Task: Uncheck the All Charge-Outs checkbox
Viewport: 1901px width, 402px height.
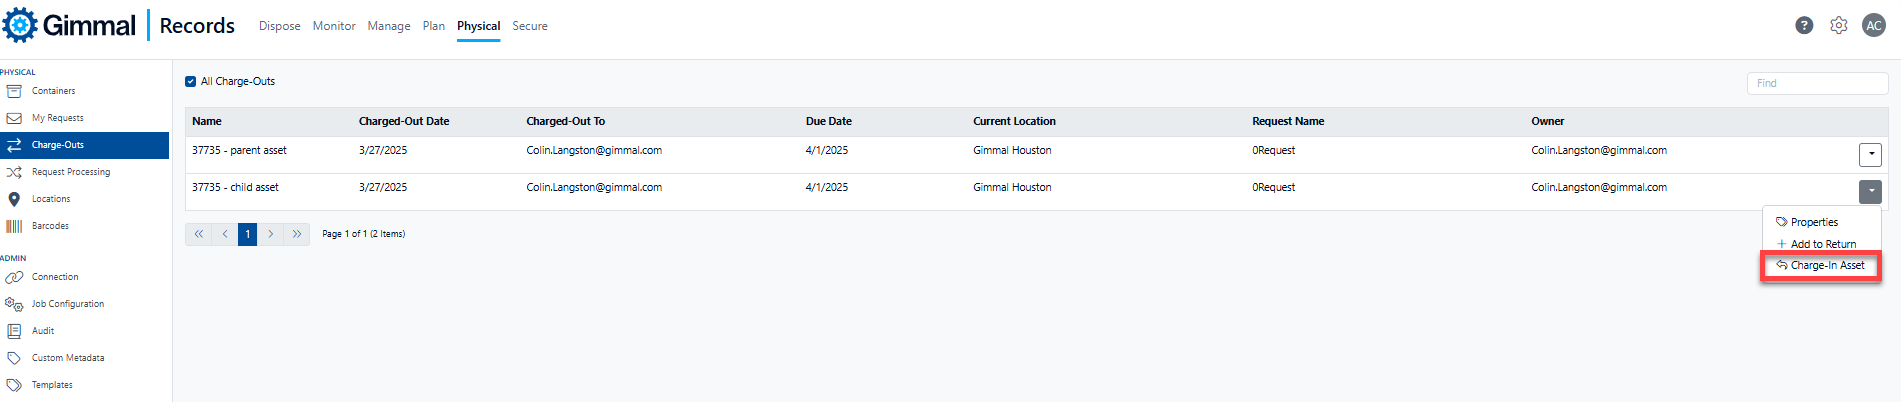Action: [x=190, y=82]
